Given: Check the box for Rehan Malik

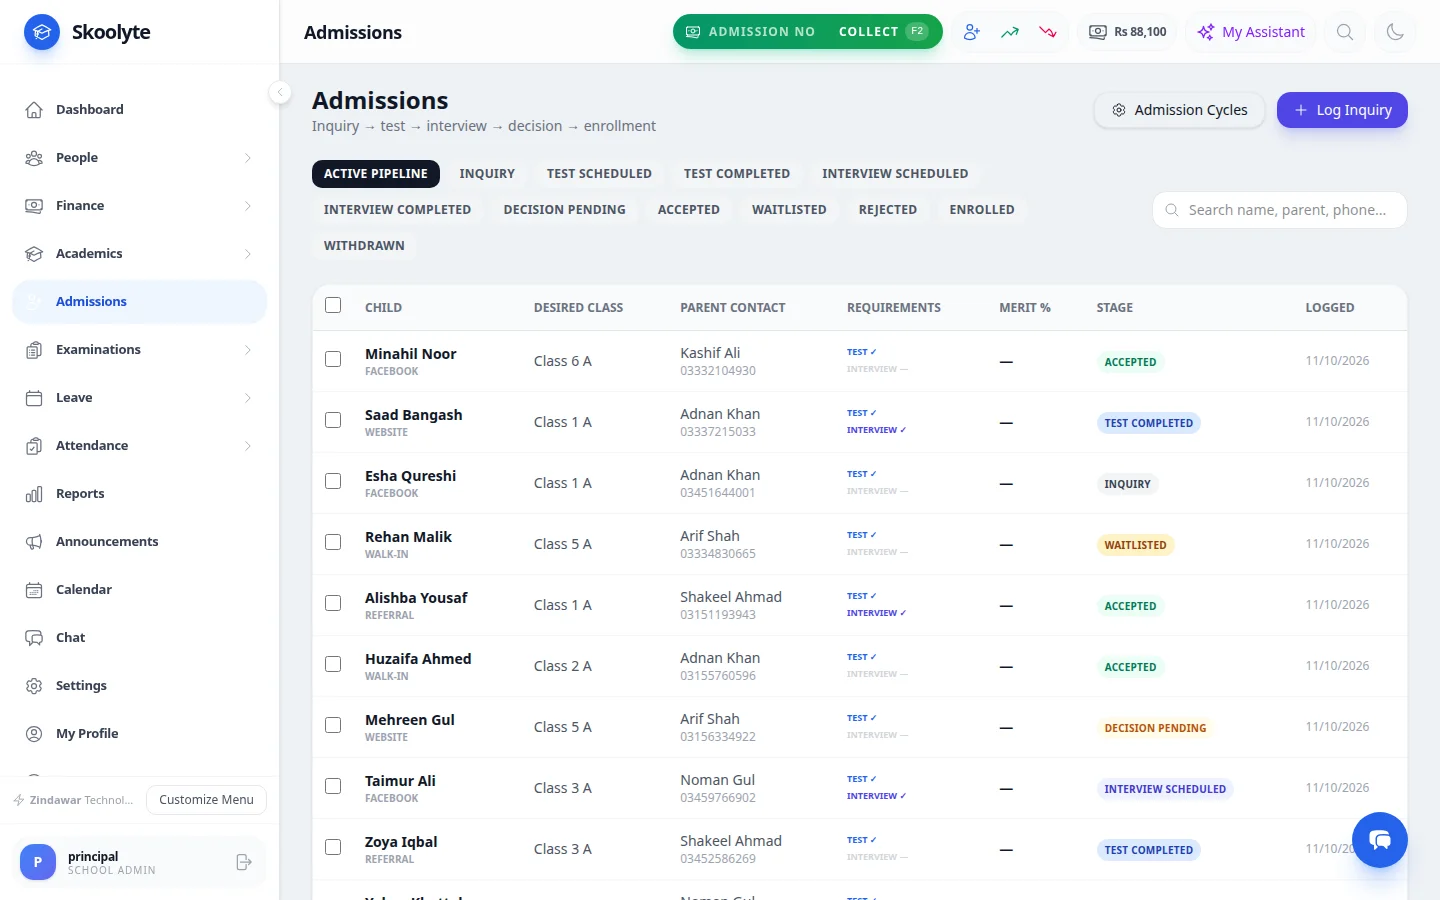Looking at the screenshot, I should [333, 542].
